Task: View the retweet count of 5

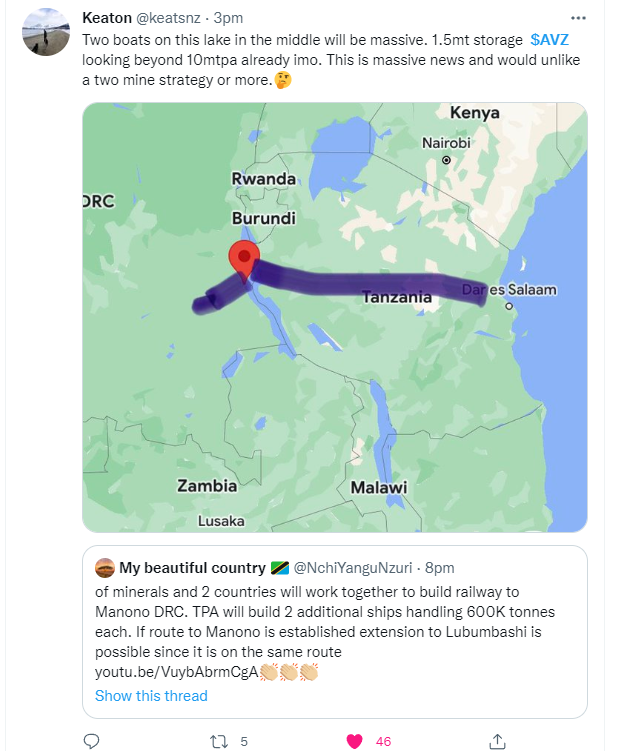Action: (244, 741)
